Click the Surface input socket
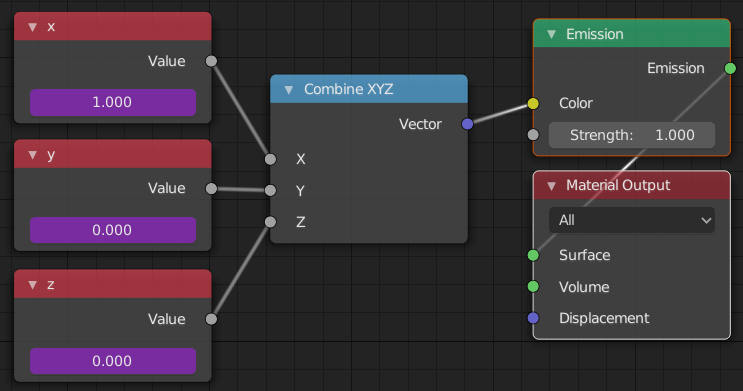Viewport: 743px width, 391px height. pyautogui.click(x=533, y=255)
